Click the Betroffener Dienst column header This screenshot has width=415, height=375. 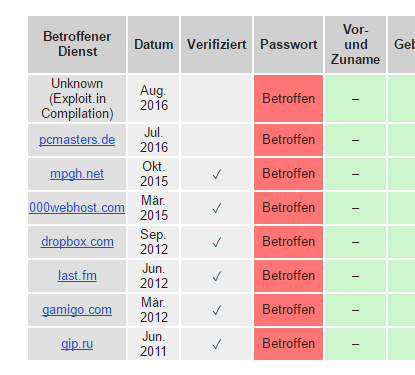click(x=77, y=44)
